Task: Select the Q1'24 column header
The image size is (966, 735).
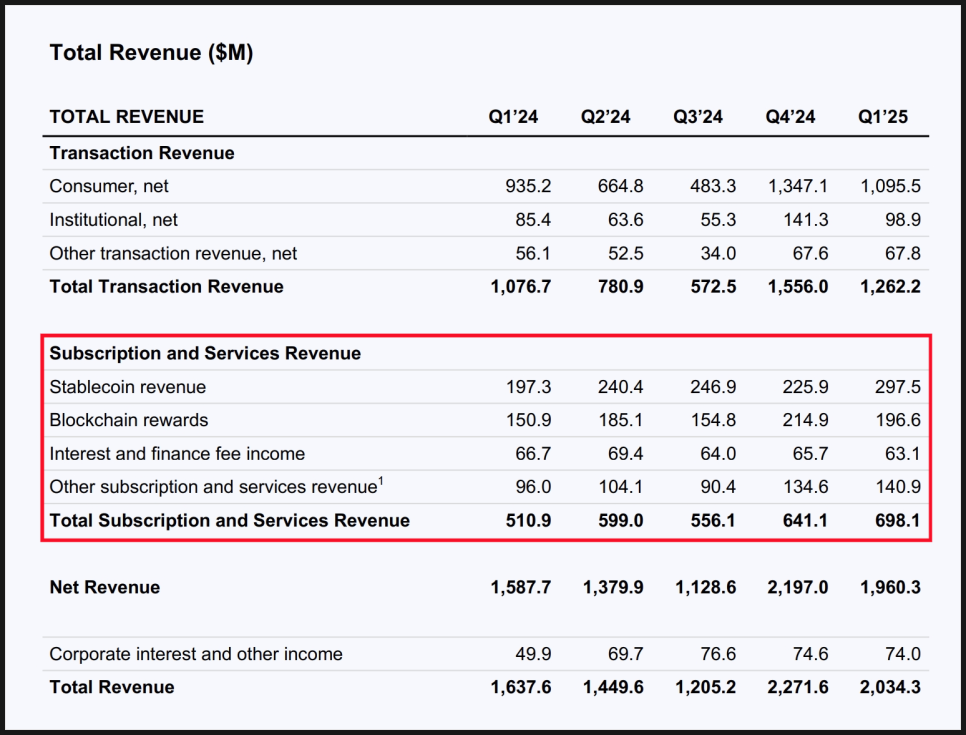Action: (513, 117)
